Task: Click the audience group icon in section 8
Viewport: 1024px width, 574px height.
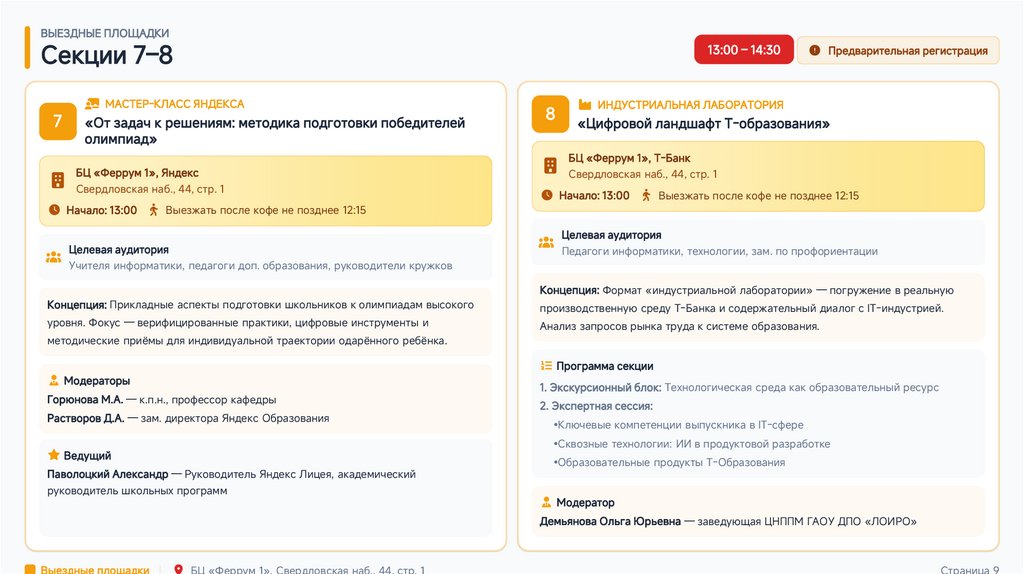Action: click(546, 242)
